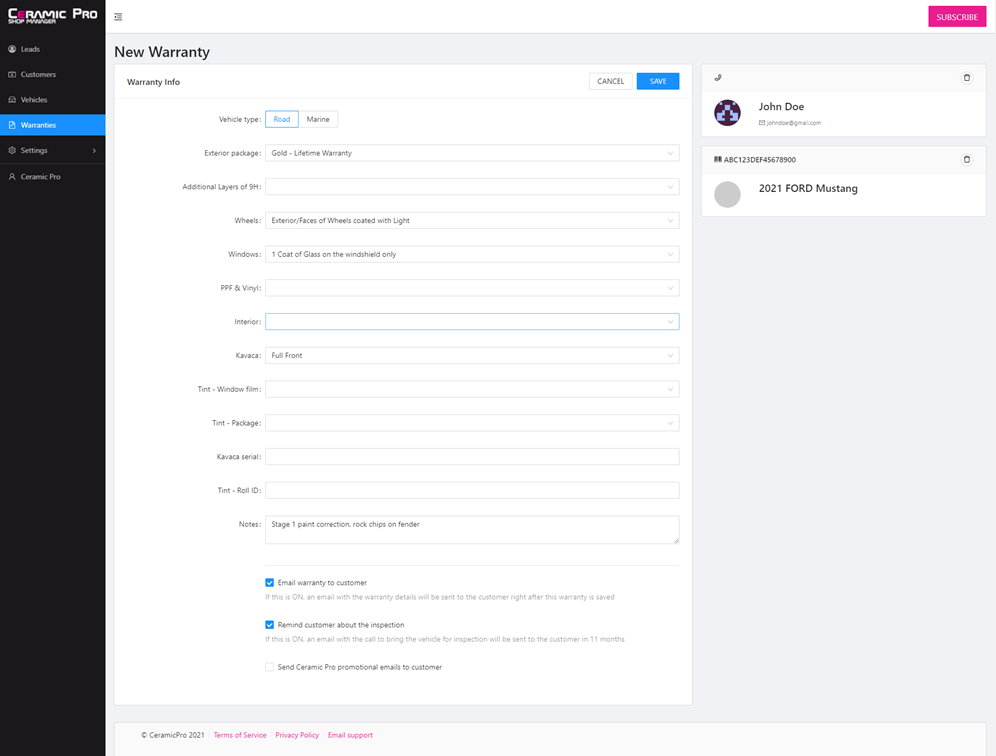Screen dimensions: 996x756
Task: Open Terms of Service link
Action: pyautogui.click(x=240, y=735)
